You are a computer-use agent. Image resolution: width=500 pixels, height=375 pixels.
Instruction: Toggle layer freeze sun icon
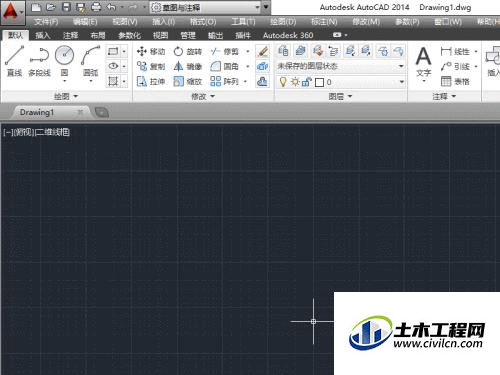[295, 82]
